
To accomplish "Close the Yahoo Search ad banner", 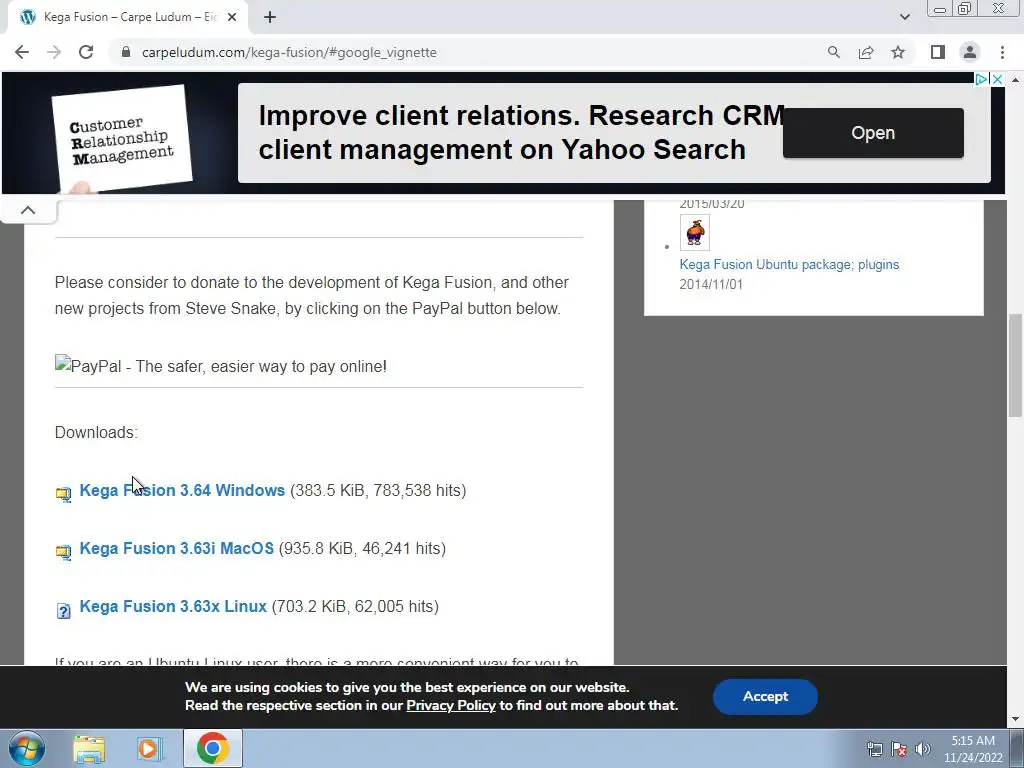I will coord(997,80).
